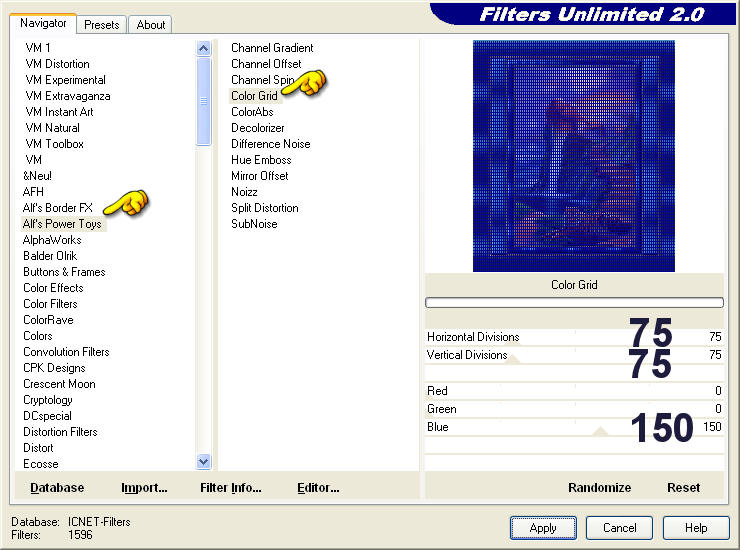This screenshot has width=740, height=550.
Task: Select Alf's Border FX category
Action: [58, 208]
